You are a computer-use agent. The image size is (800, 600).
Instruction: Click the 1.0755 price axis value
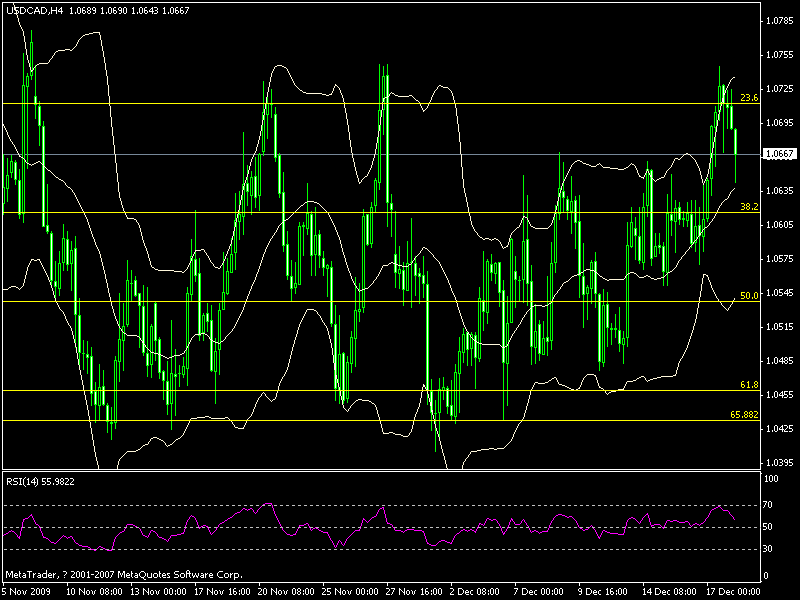[780, 55]
